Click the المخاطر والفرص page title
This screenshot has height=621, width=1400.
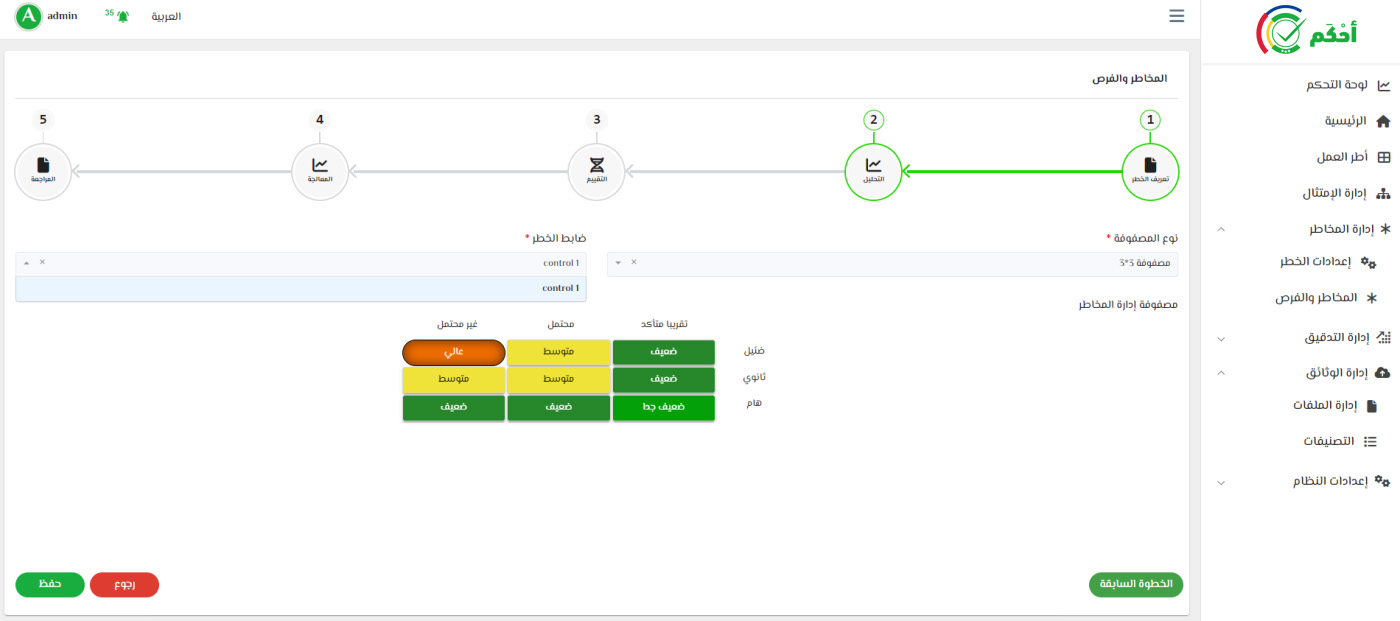[1129, 78]
